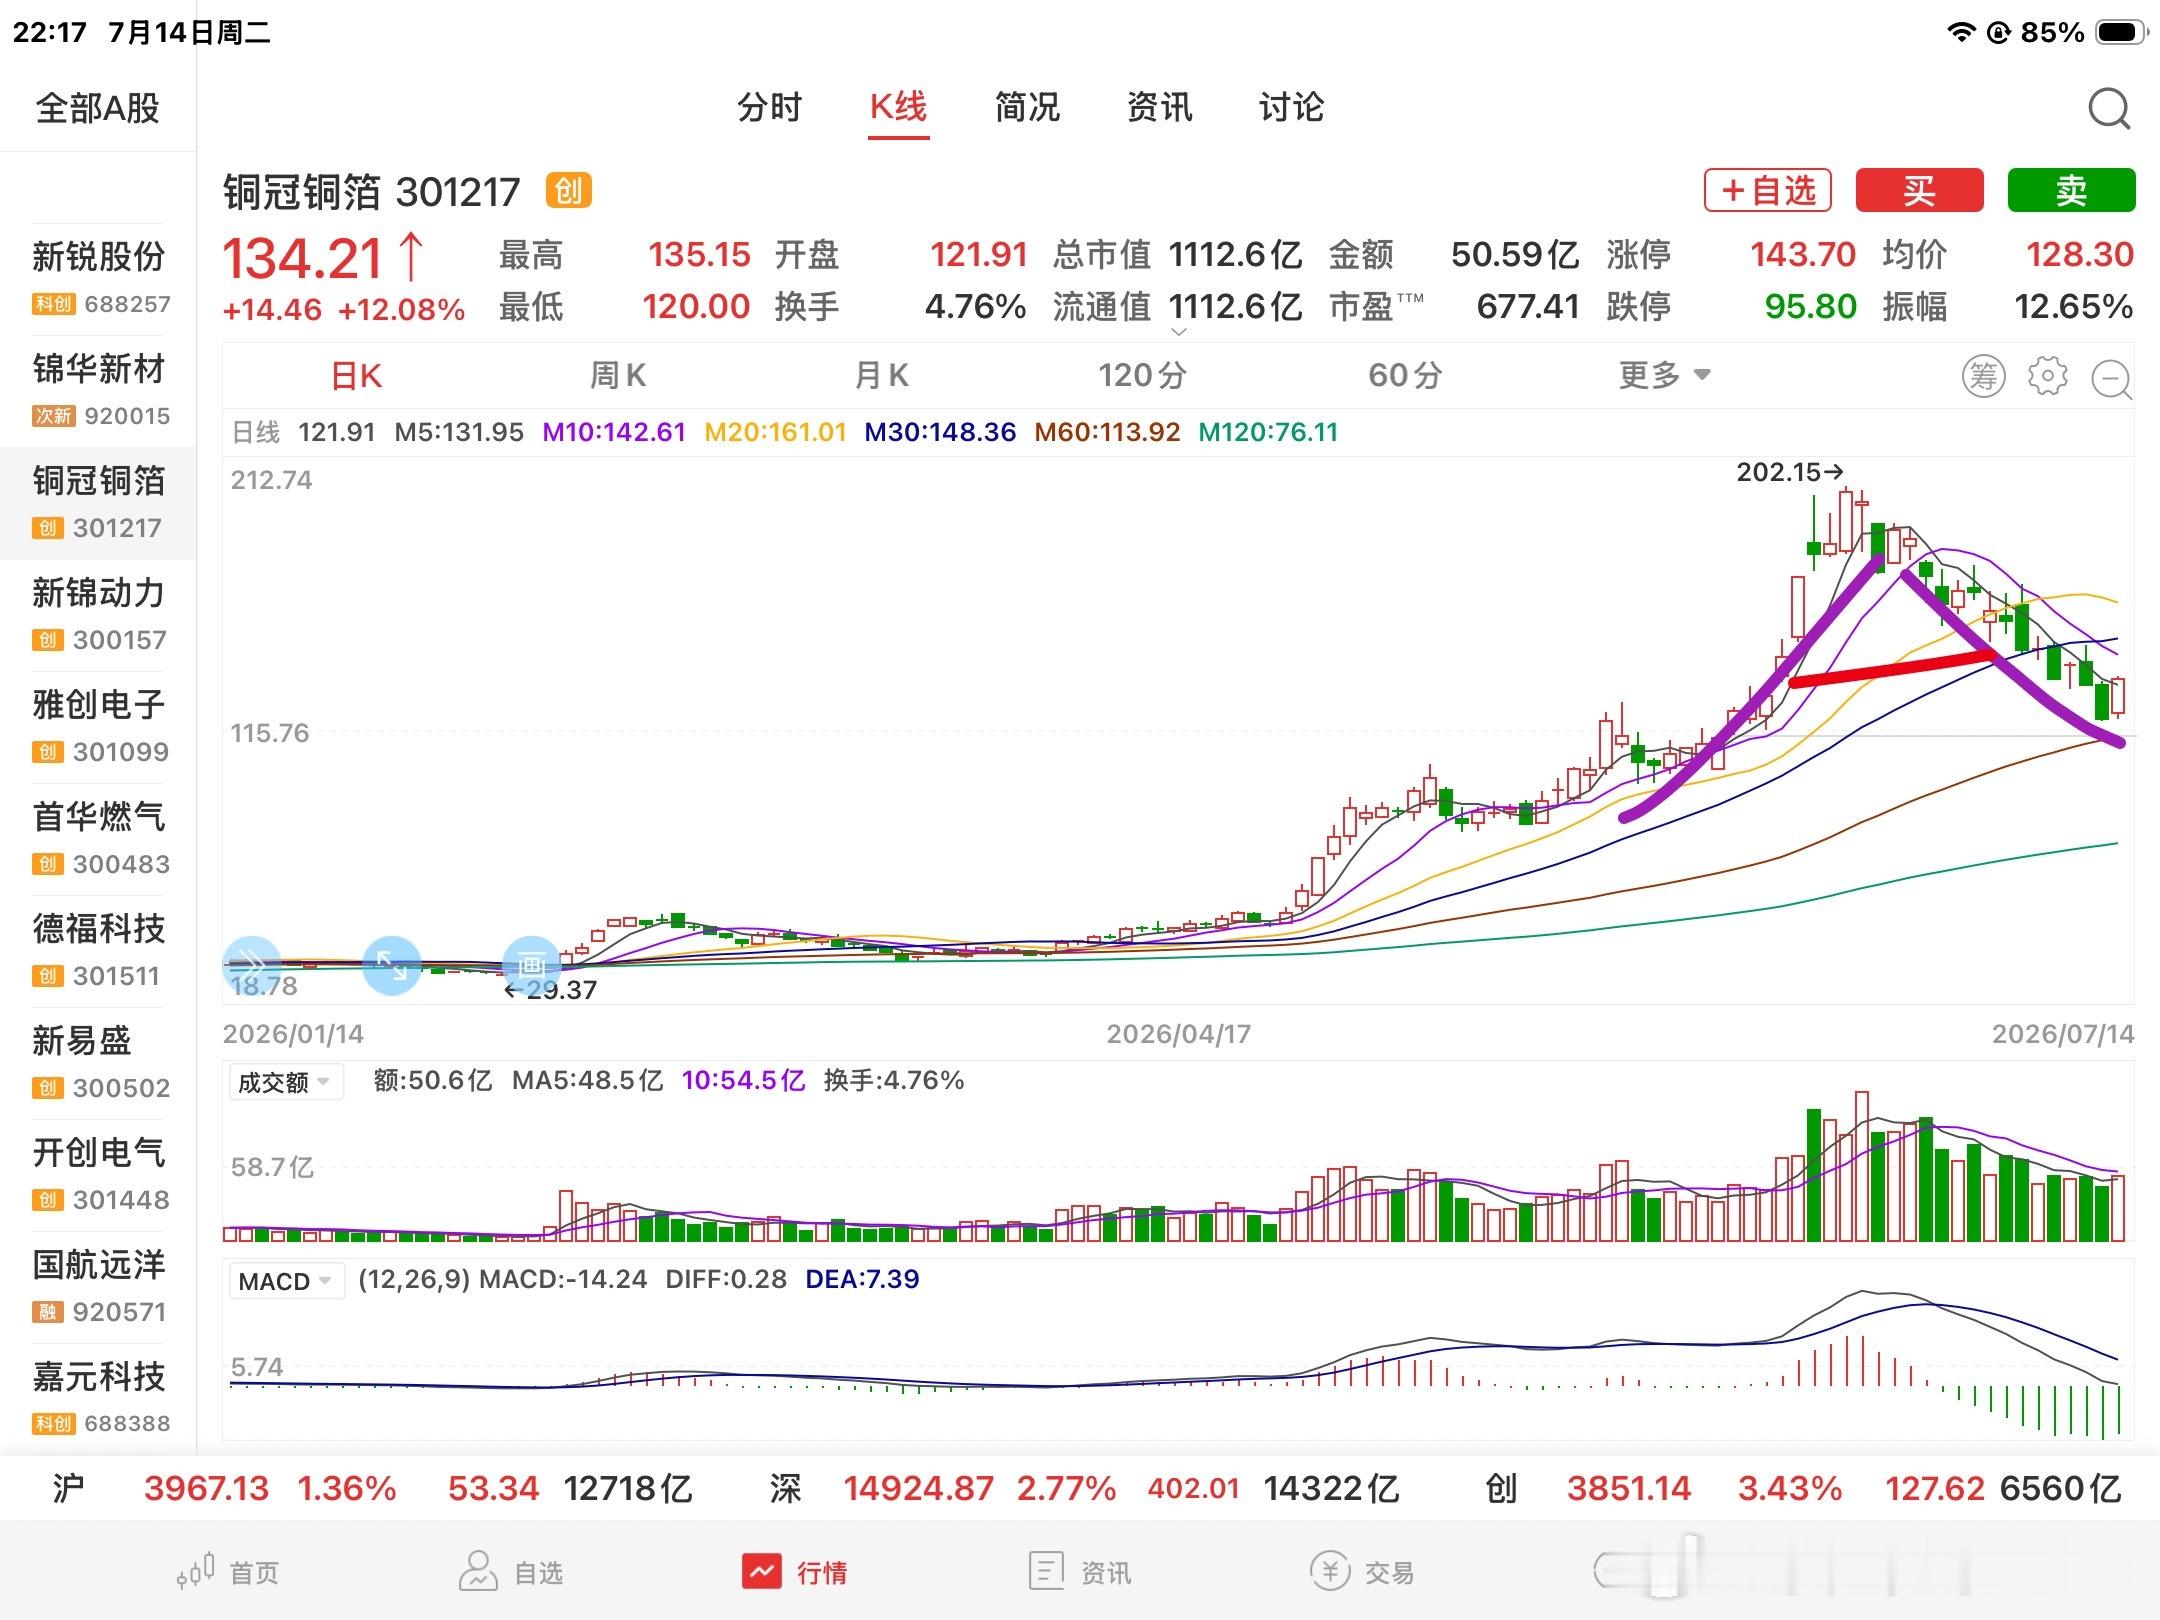Screen dimensions: 2160x1620
Task: Open the chart settings gear icon
Action: click(x=2047, y=376)
